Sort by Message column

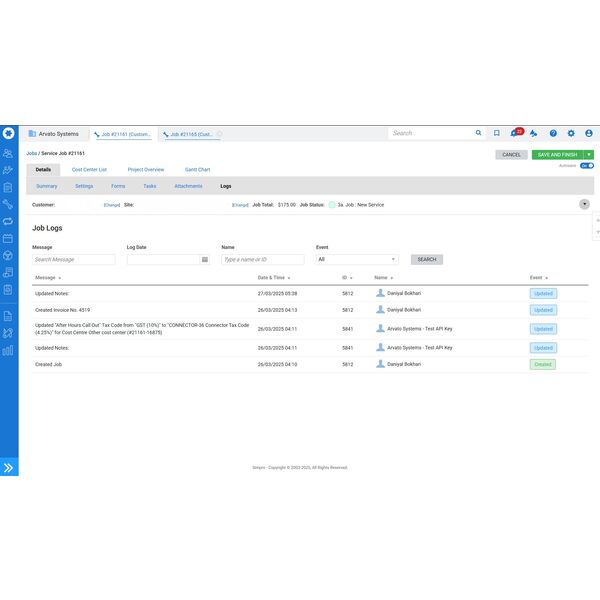[48, 278]
